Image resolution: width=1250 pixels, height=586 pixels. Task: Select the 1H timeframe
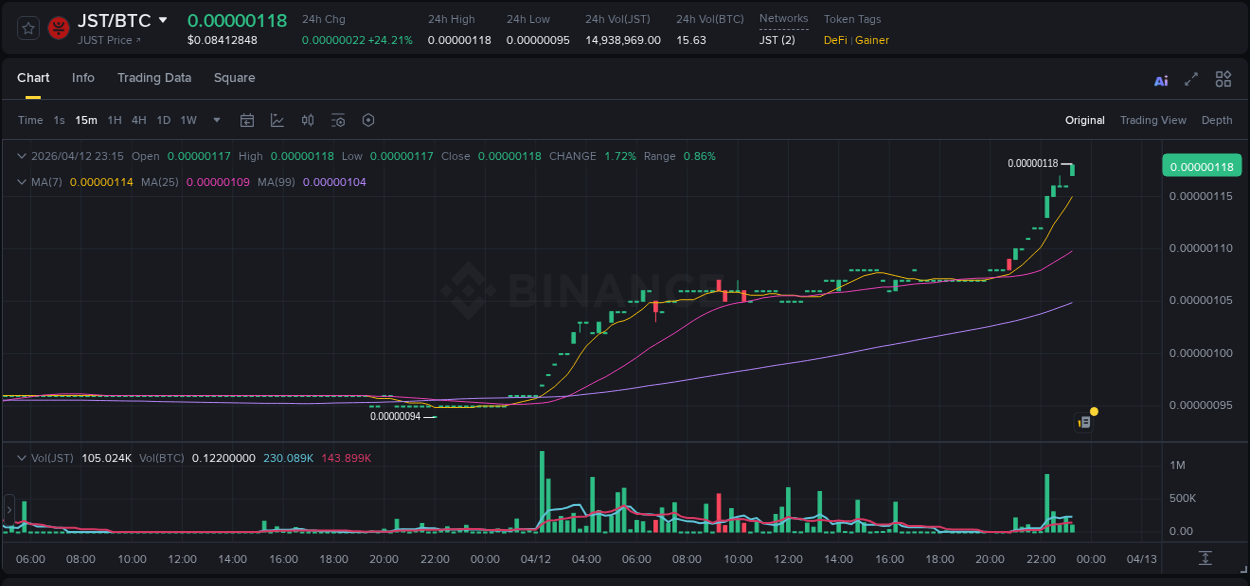click(114, 120)
